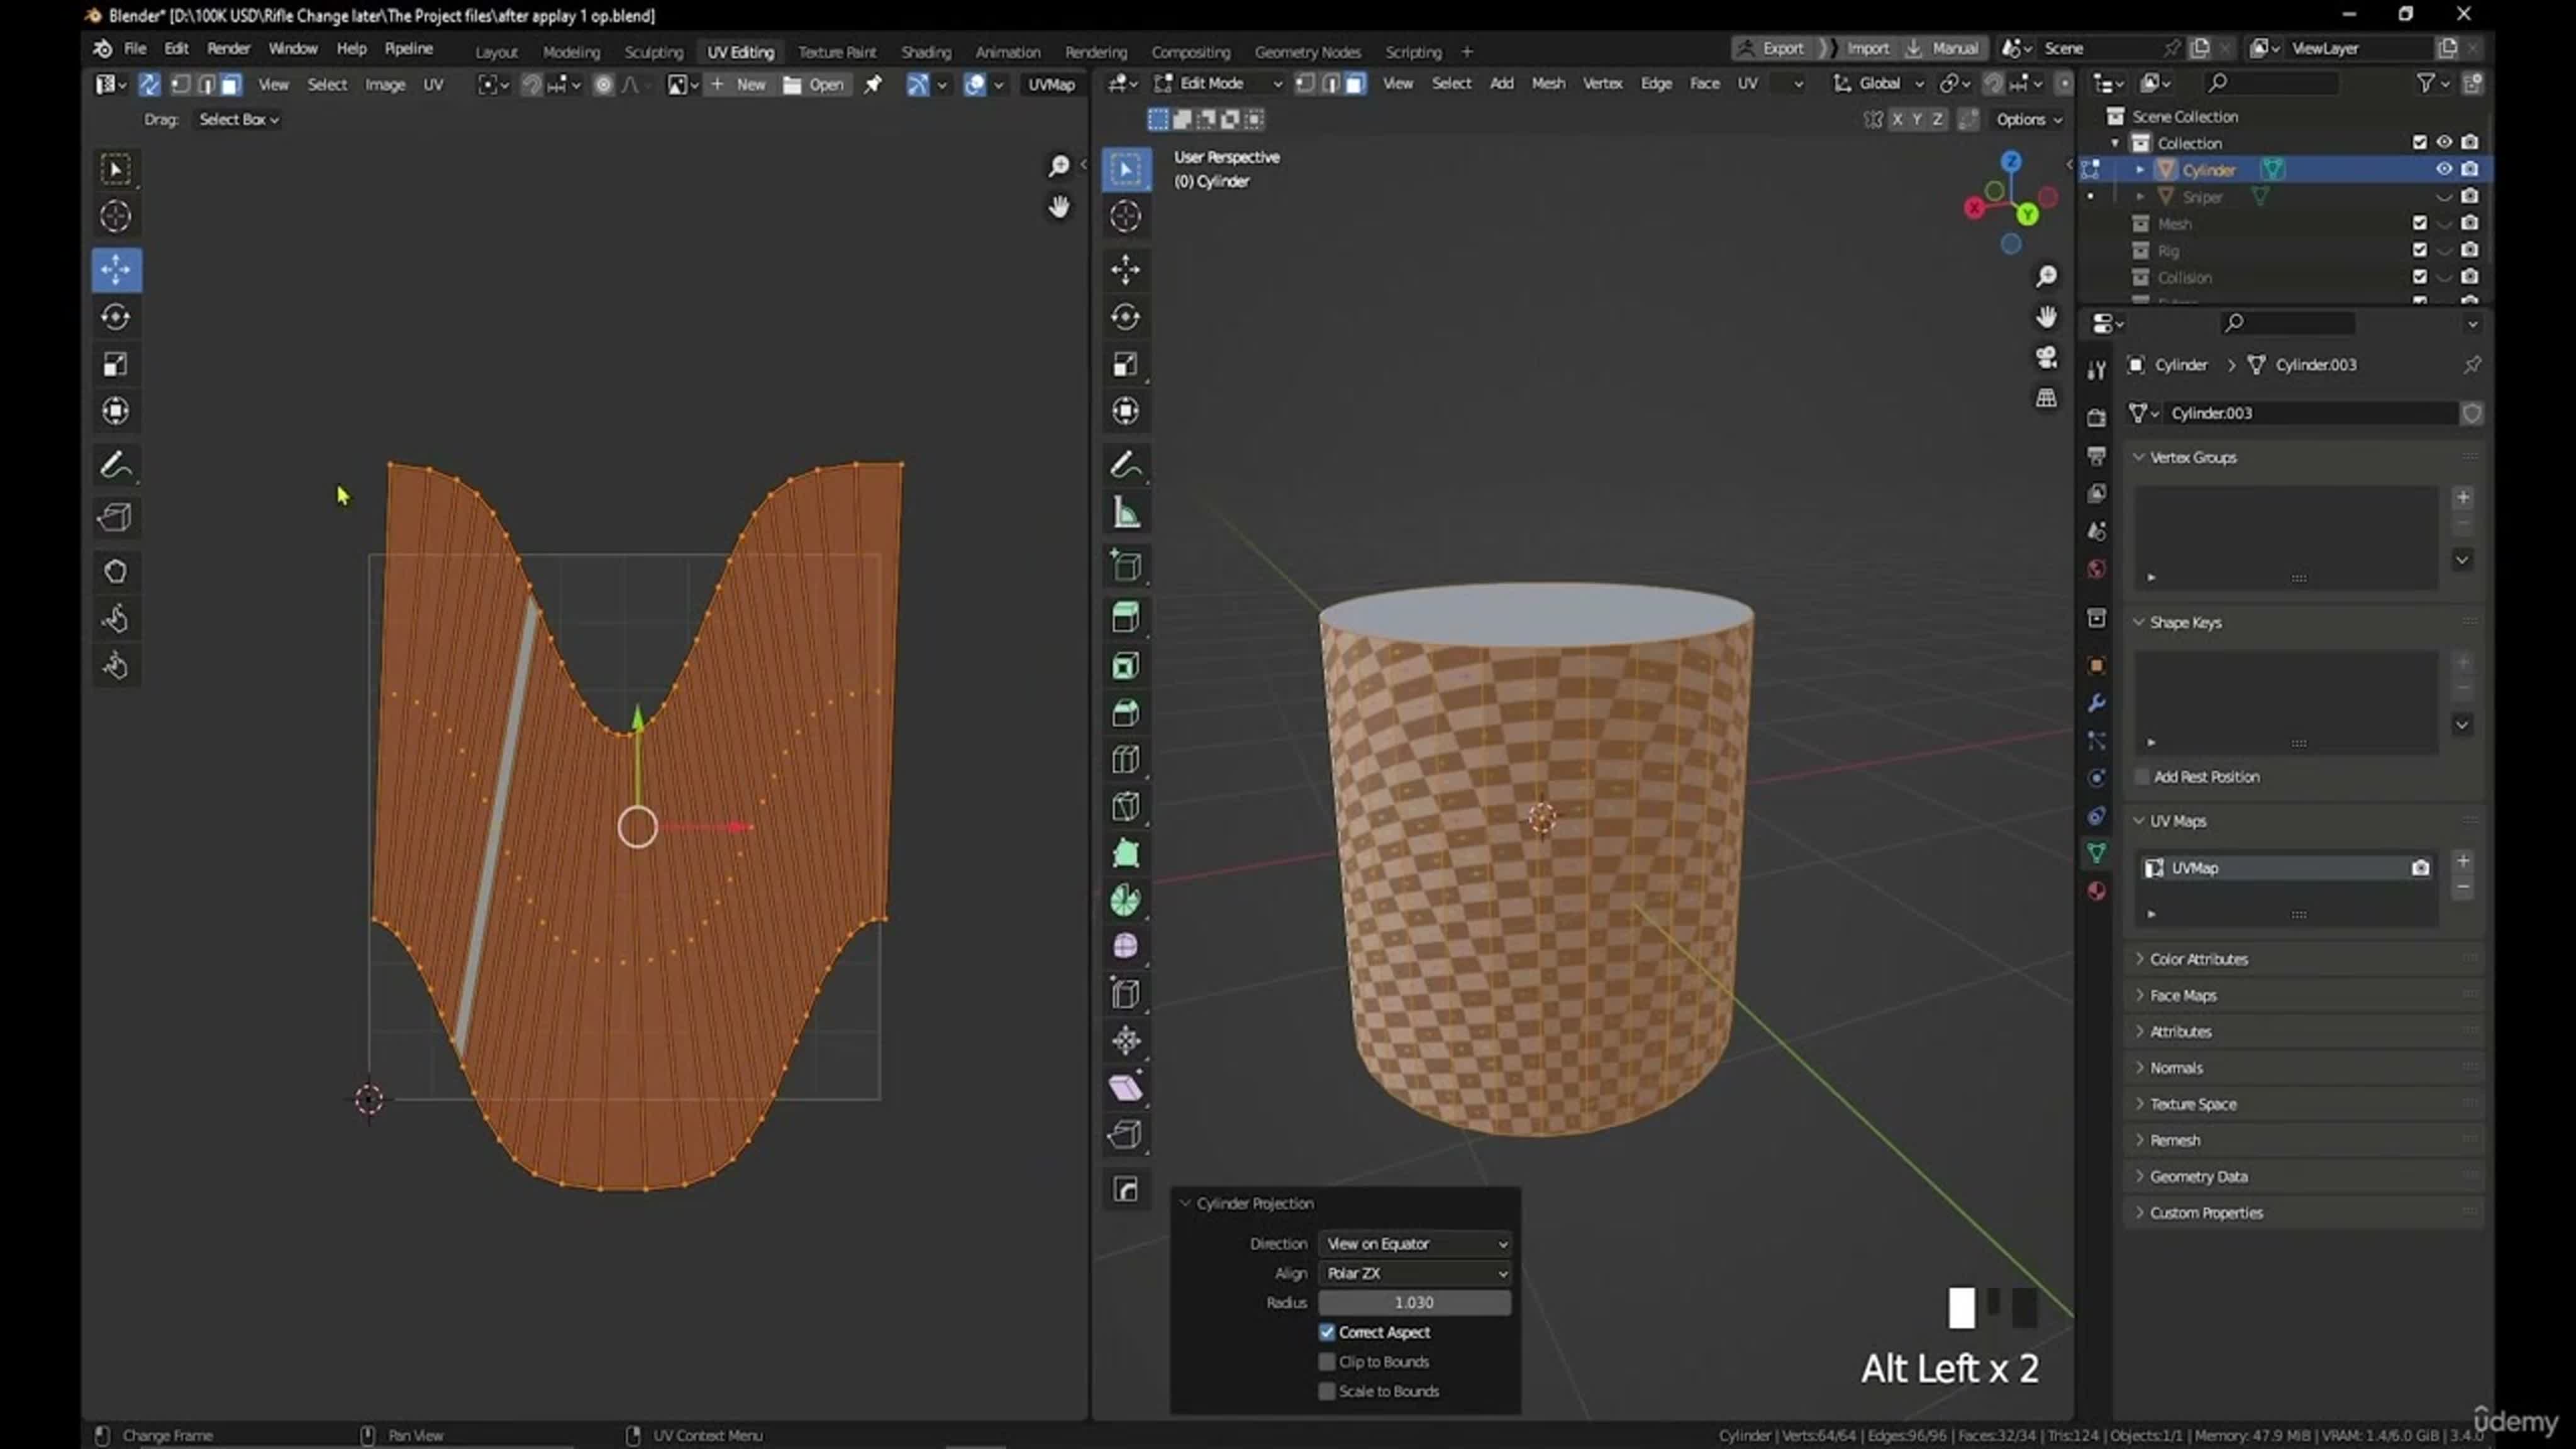
Task: Select the Grab sculpt tool in UV editor
Action: point(116,572)
